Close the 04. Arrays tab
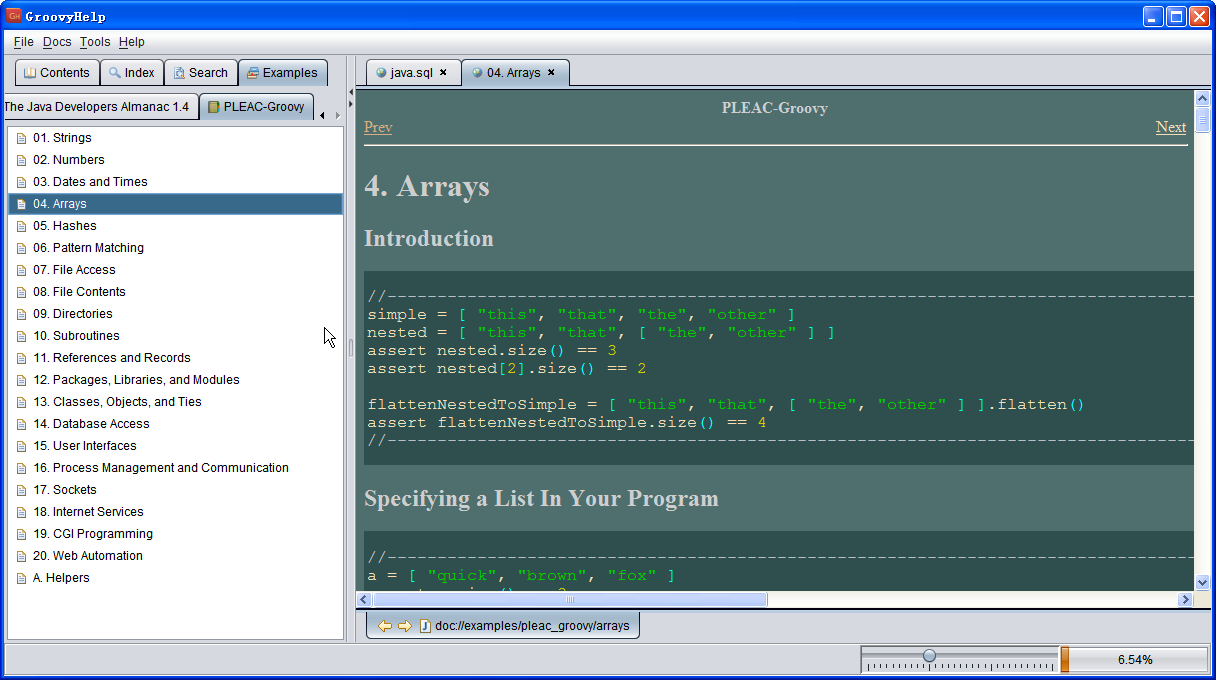 551,73
